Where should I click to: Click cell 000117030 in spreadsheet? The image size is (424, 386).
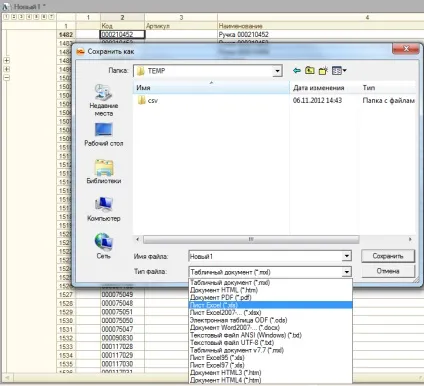(122, 364)
